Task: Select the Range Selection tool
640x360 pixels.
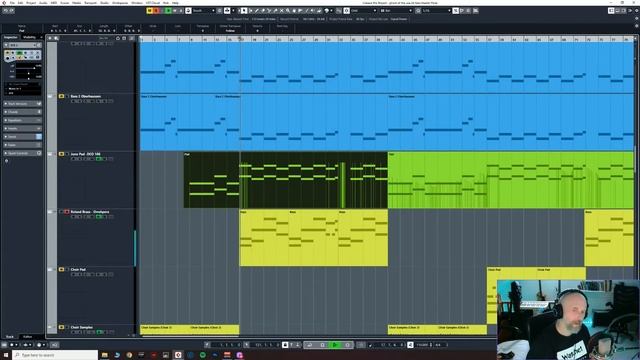Action: tap(251, 10)
